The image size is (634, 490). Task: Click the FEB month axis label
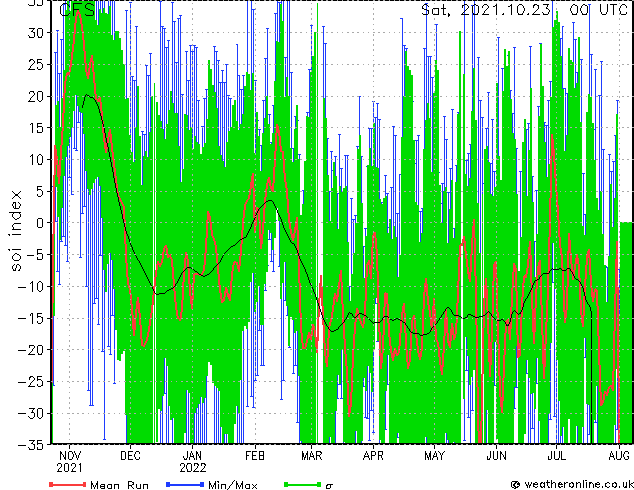[x=255, y=456]
